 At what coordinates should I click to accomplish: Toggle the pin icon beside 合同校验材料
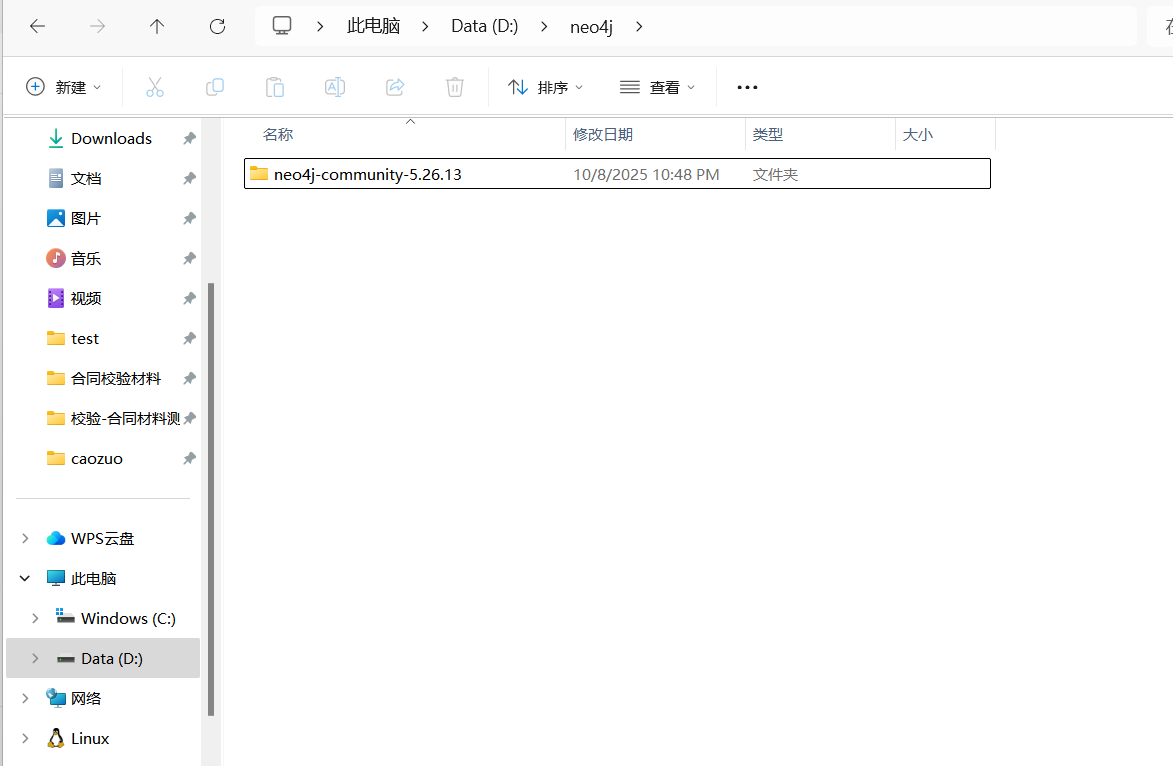[189, 379]
